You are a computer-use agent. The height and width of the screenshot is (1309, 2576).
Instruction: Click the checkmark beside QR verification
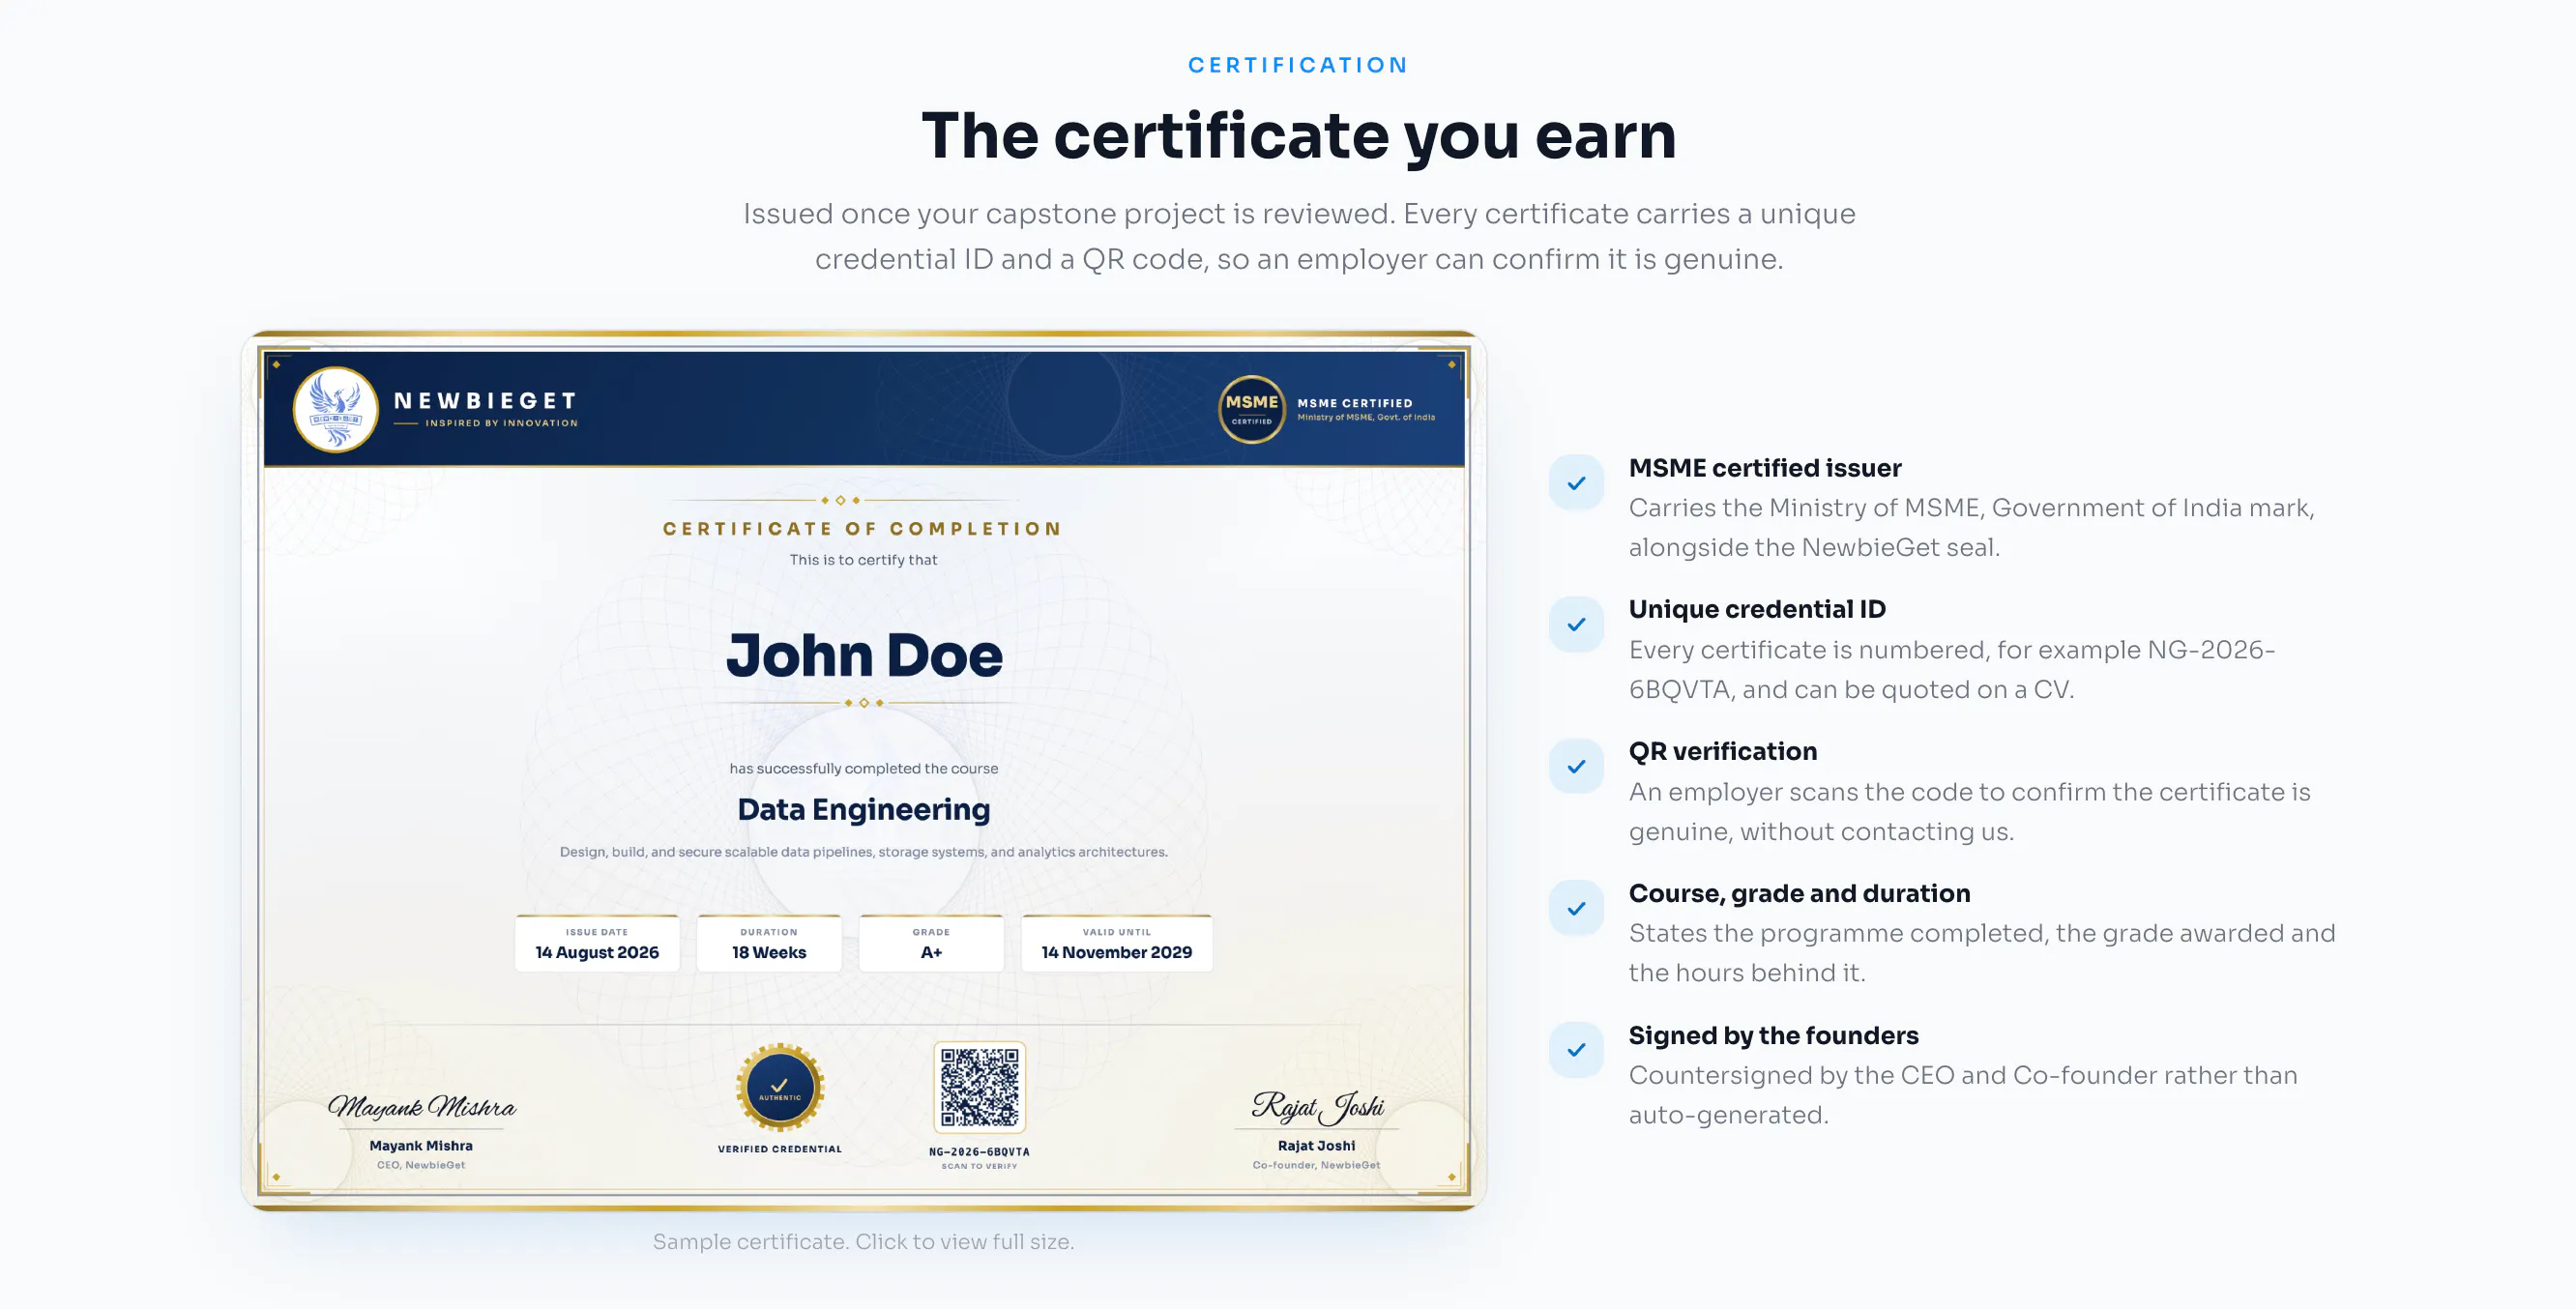point(1576,767)
